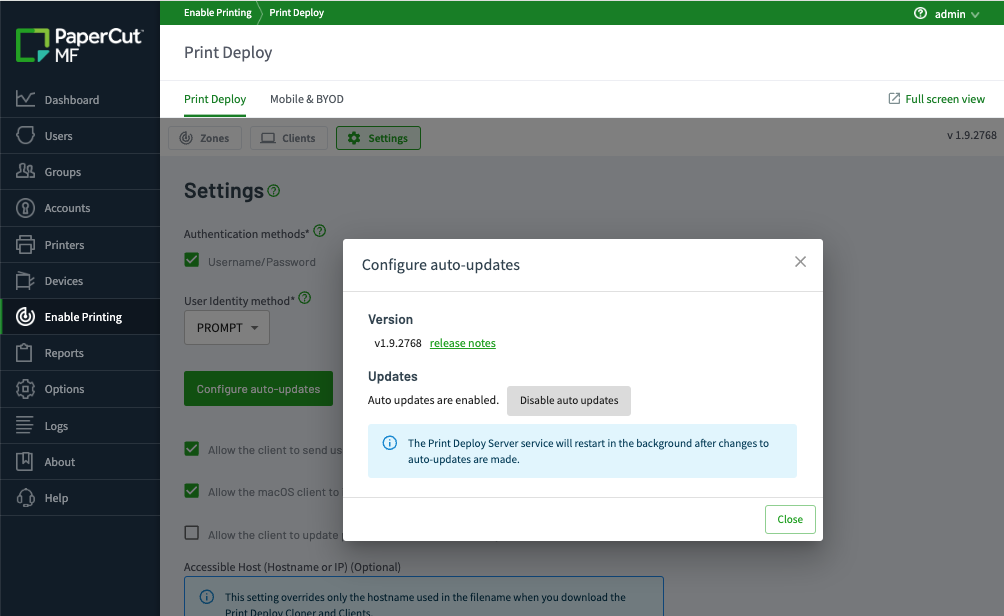
Task: Click the Users icon in sidebar
Action: pyautogui.click(x=25, y=135)
